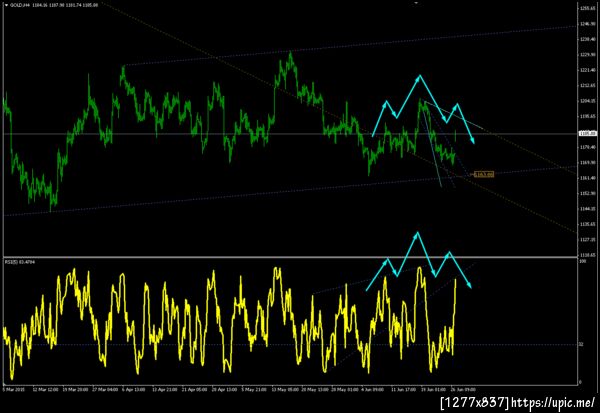600x413 pixels.
Task: Click the '6 Apr 13:00' time axis label
Action: [x=134, y=389]
